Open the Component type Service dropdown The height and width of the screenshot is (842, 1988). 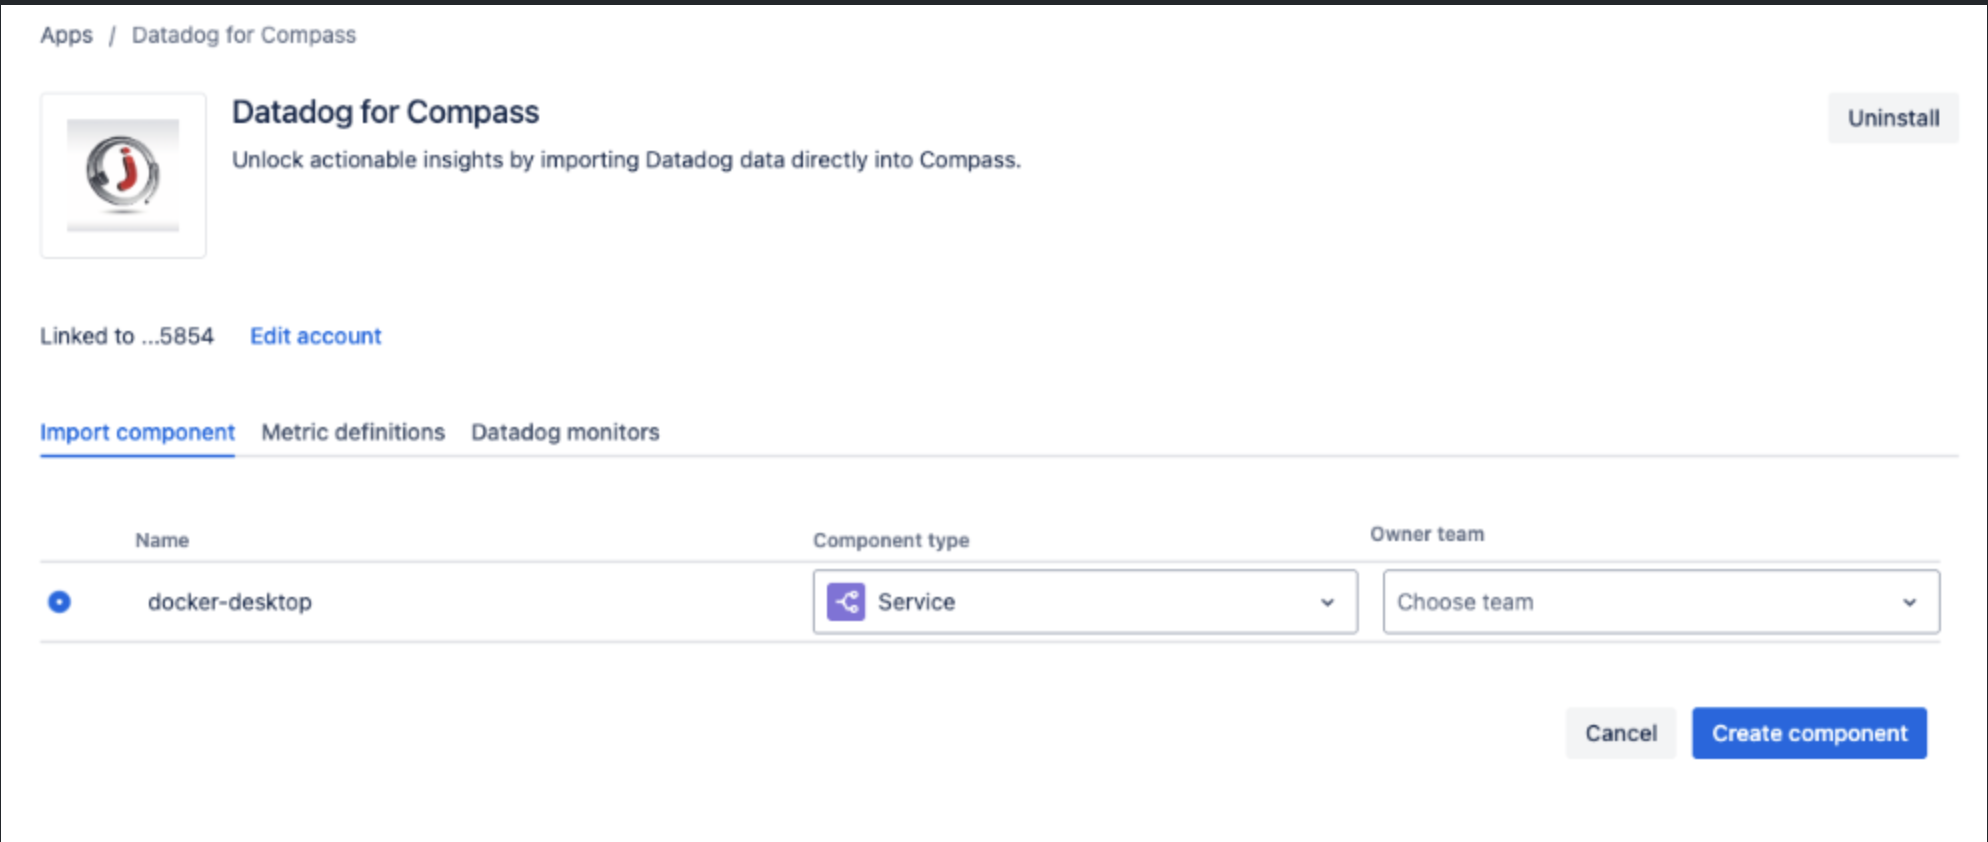(x=1085, y=602)
